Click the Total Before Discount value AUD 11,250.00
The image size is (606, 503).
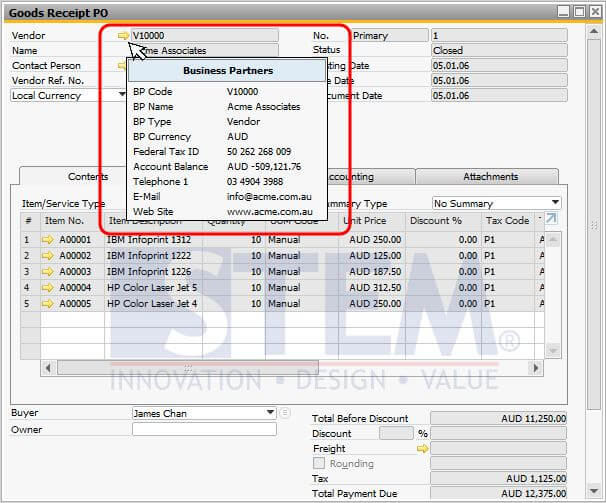pyautogui.click(x=499, y=418)
